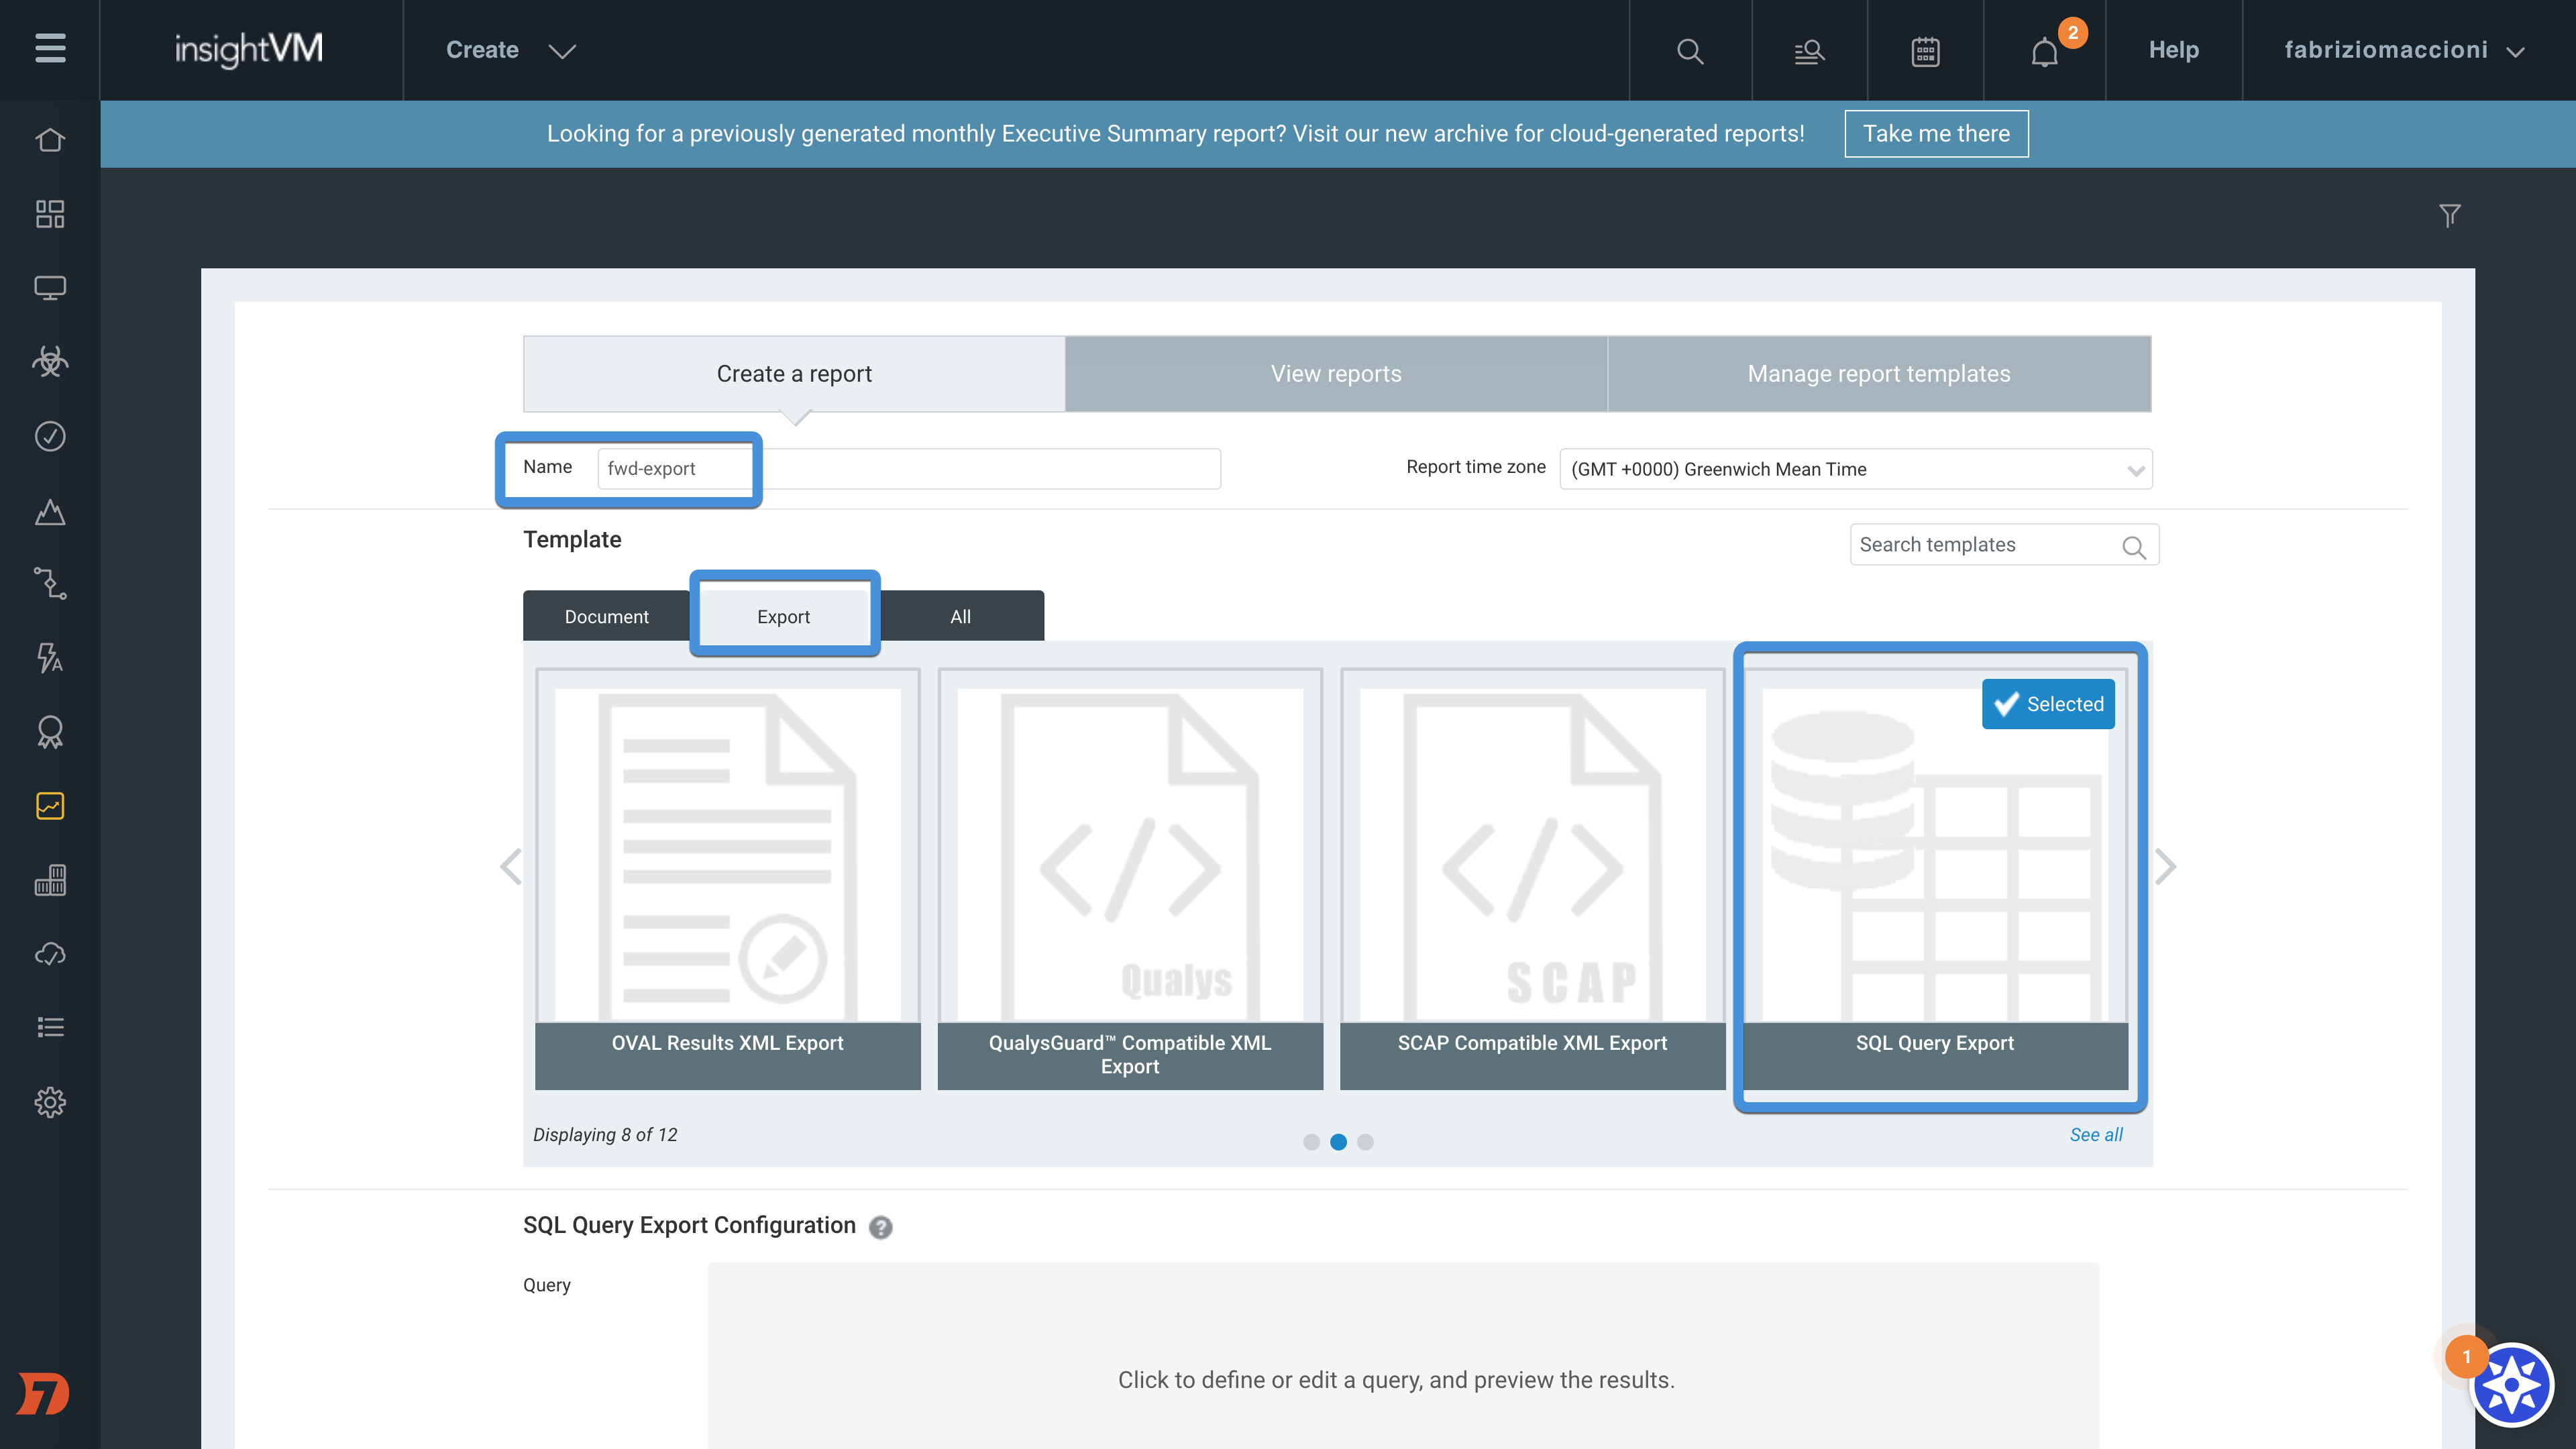Screen dimensions: 2576x1449
Task: Open Vulnerabilities biohazard icon
Action: pyautogui.click(x=50, y=362)
